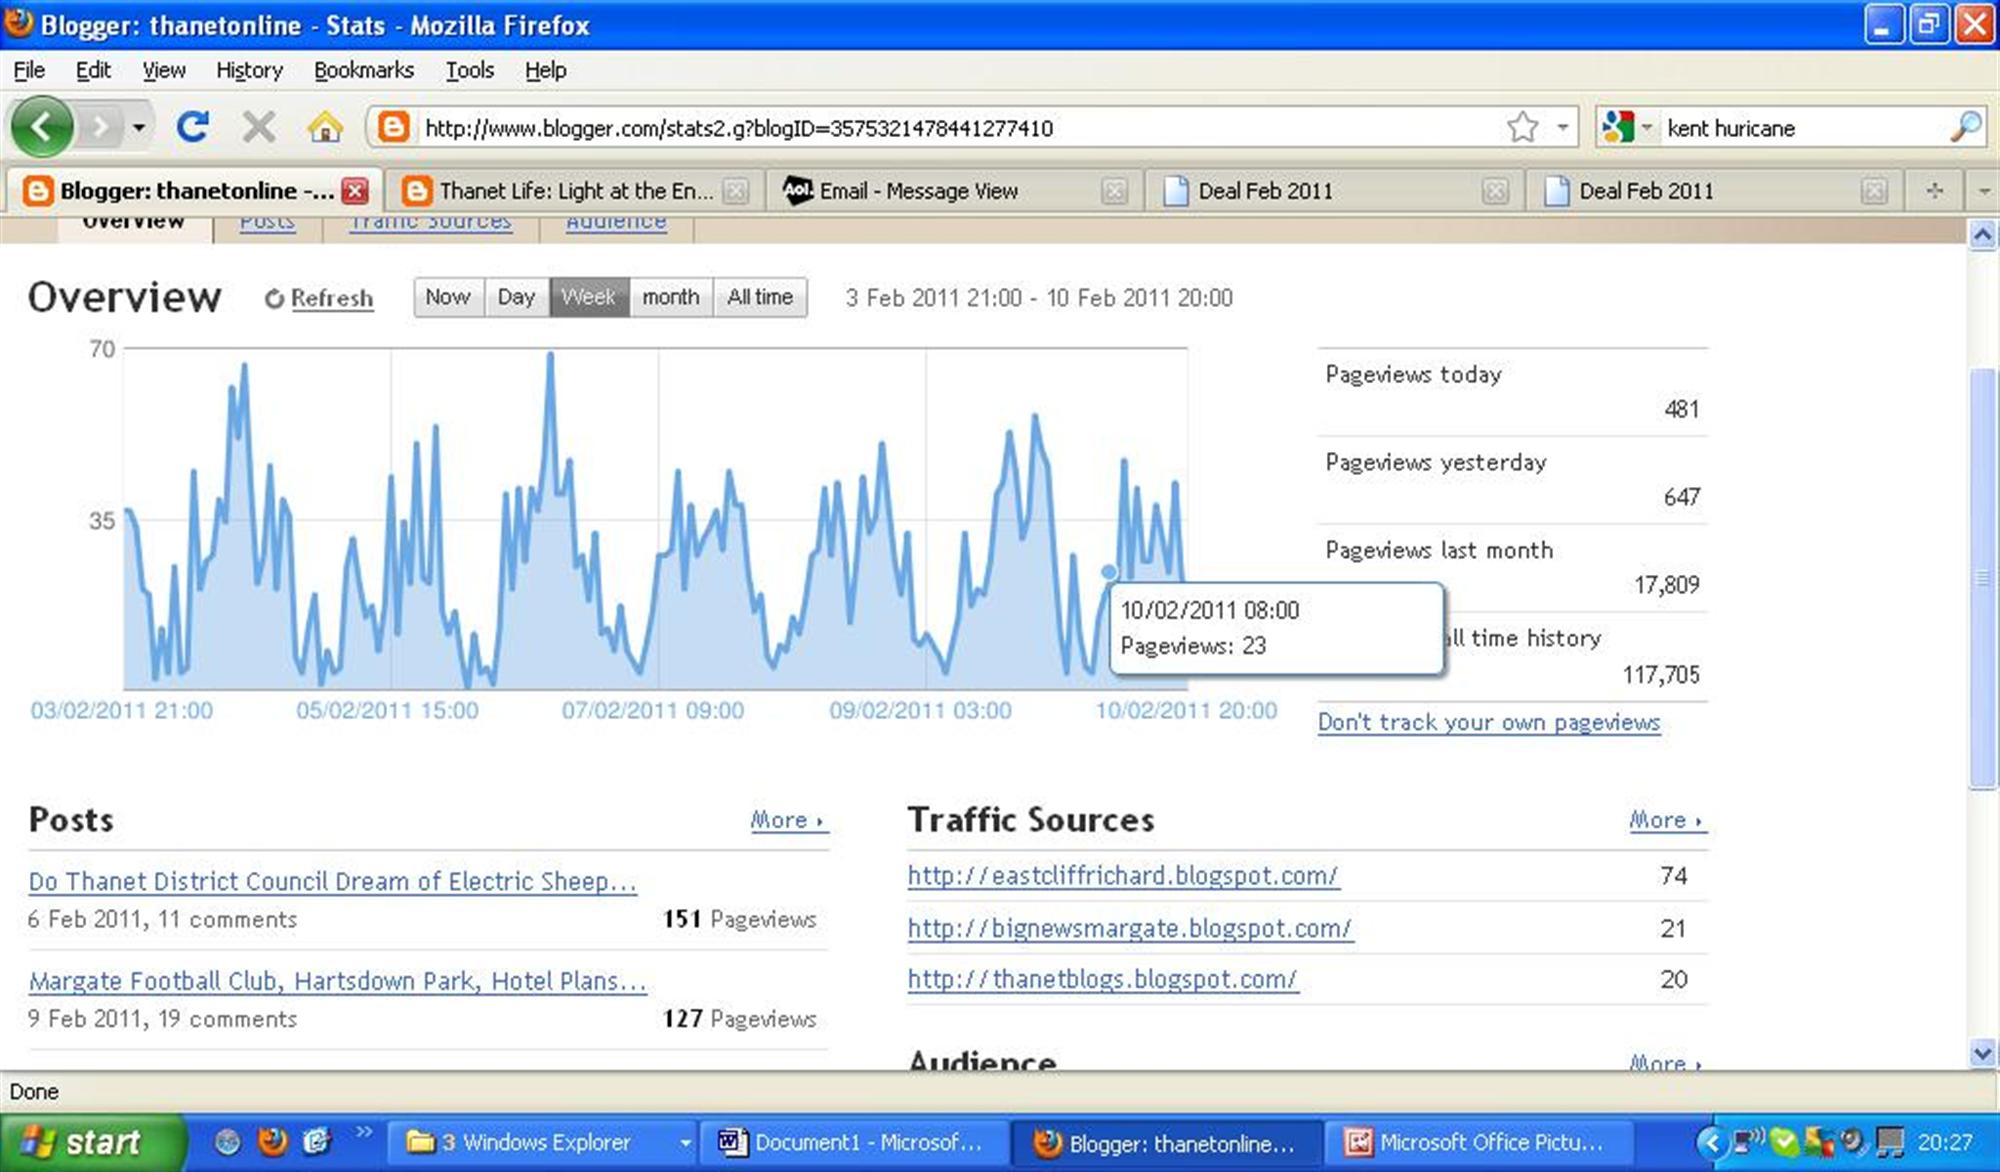This screenshot has height=1172, width=2000.
Task: Close the Blogger: thanetonline tab
Action: click(354, 190)
